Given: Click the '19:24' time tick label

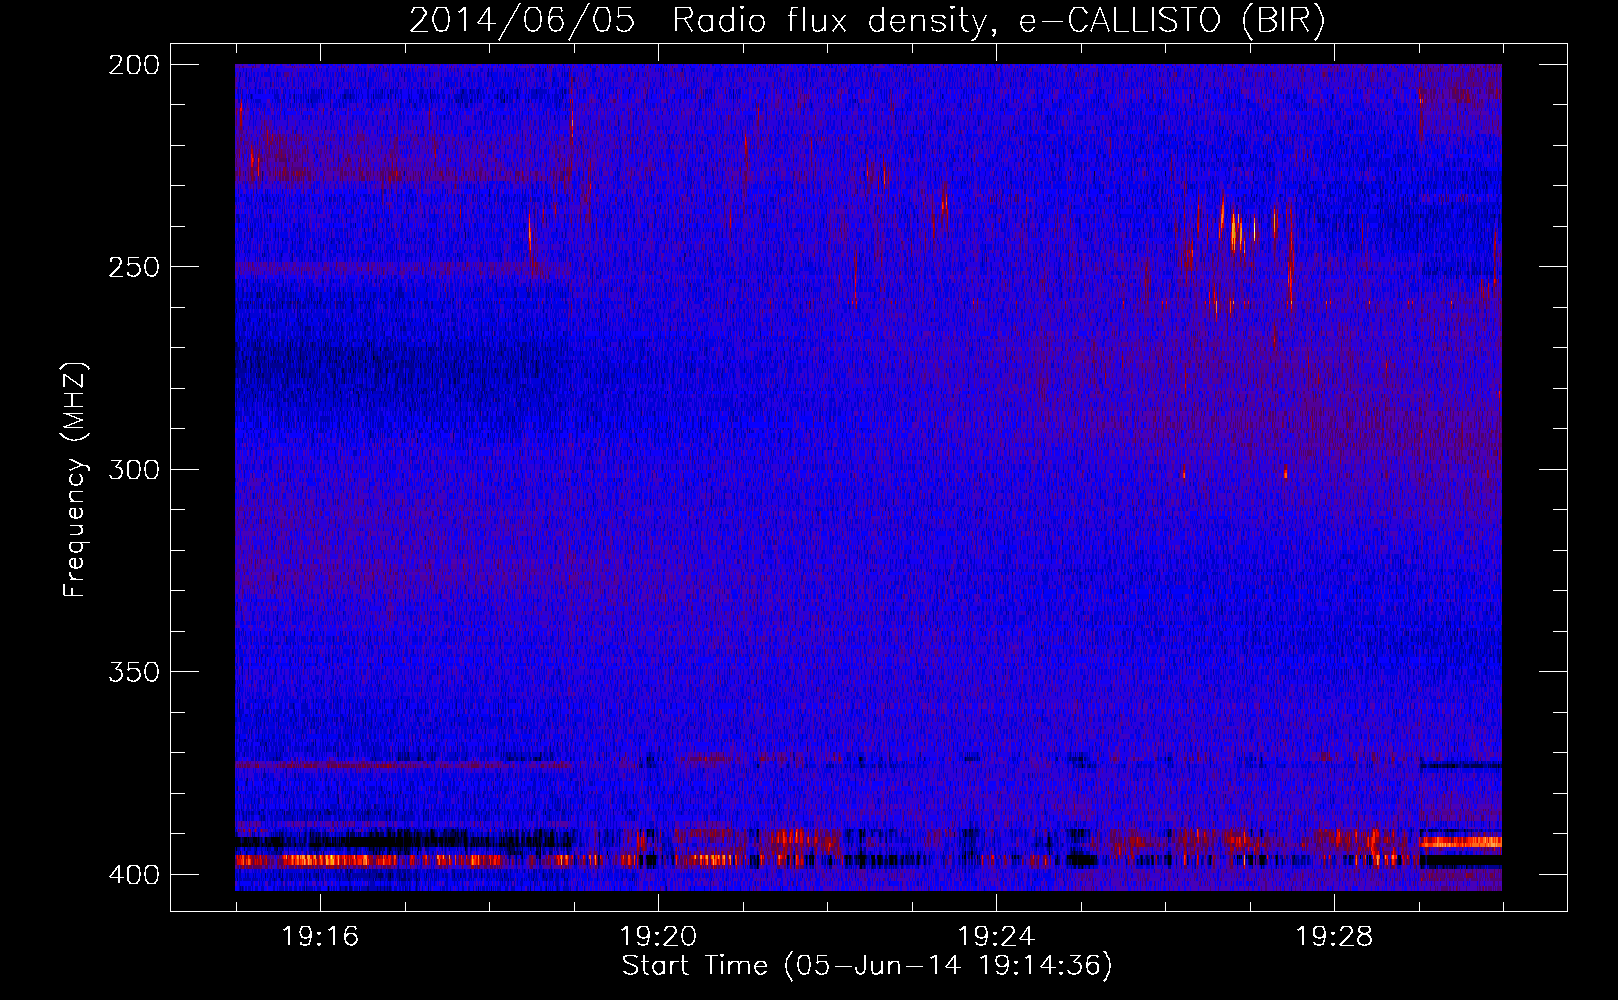Looking at the screenshot, I should point(996,937).
